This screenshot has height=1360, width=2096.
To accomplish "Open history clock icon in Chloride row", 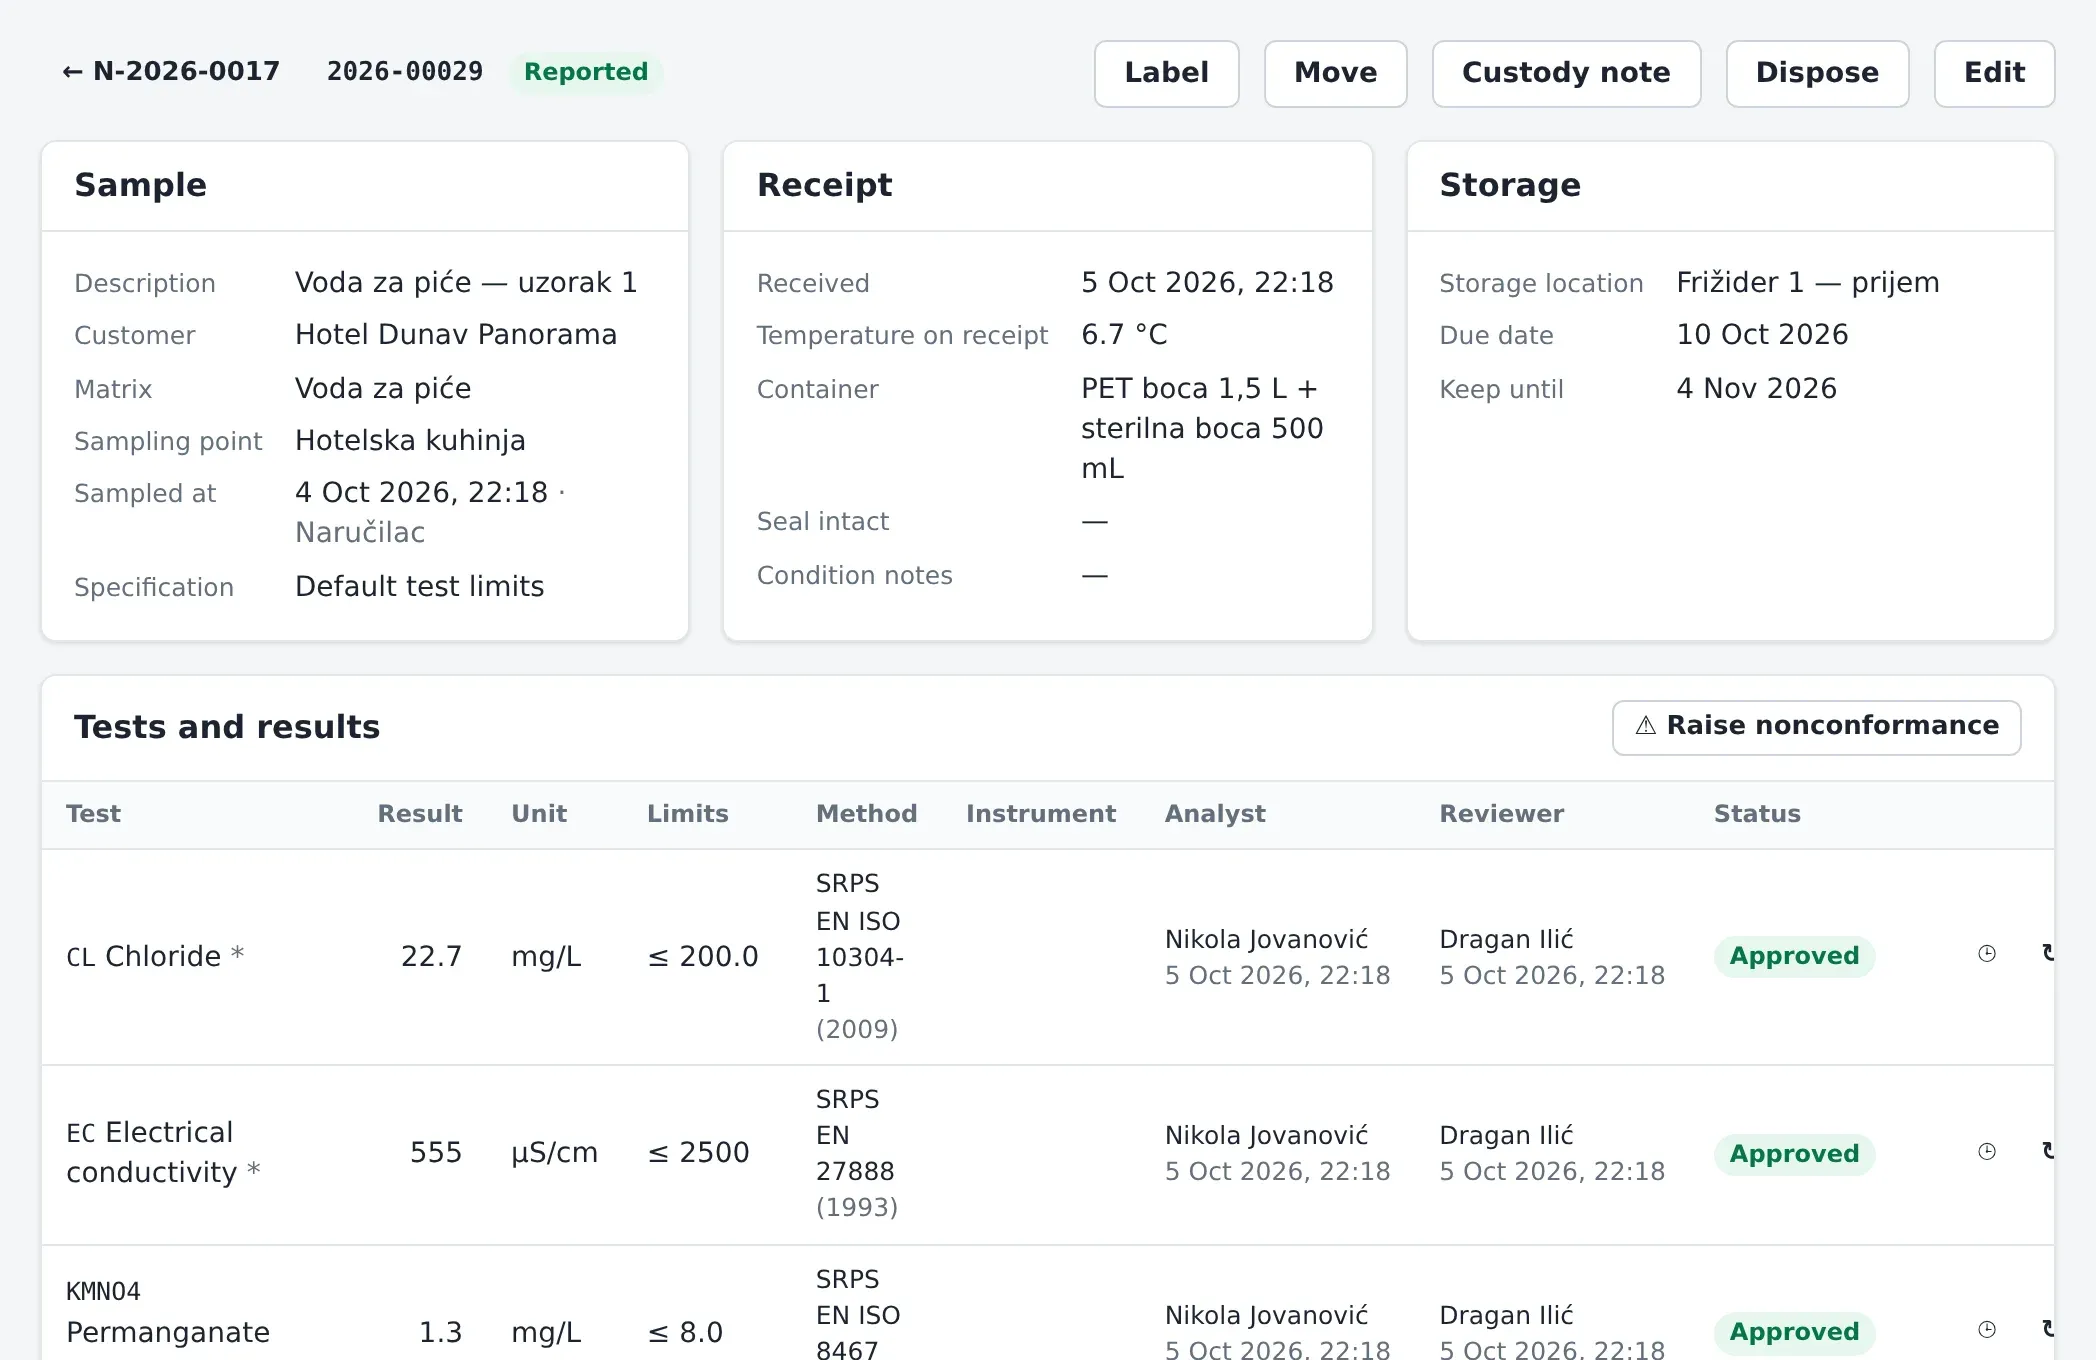I will 1987,954.
